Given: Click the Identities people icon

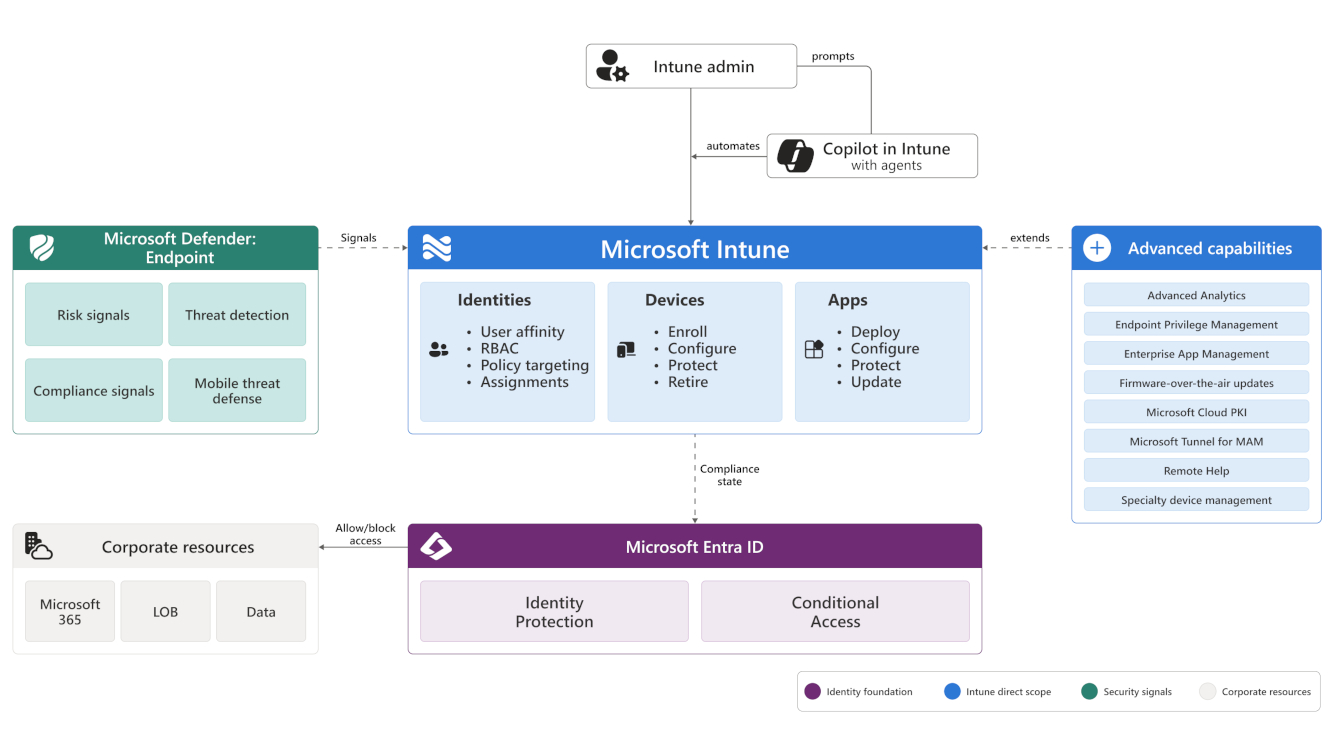Looking at the screenshot, I should click(x=438, y=350).
